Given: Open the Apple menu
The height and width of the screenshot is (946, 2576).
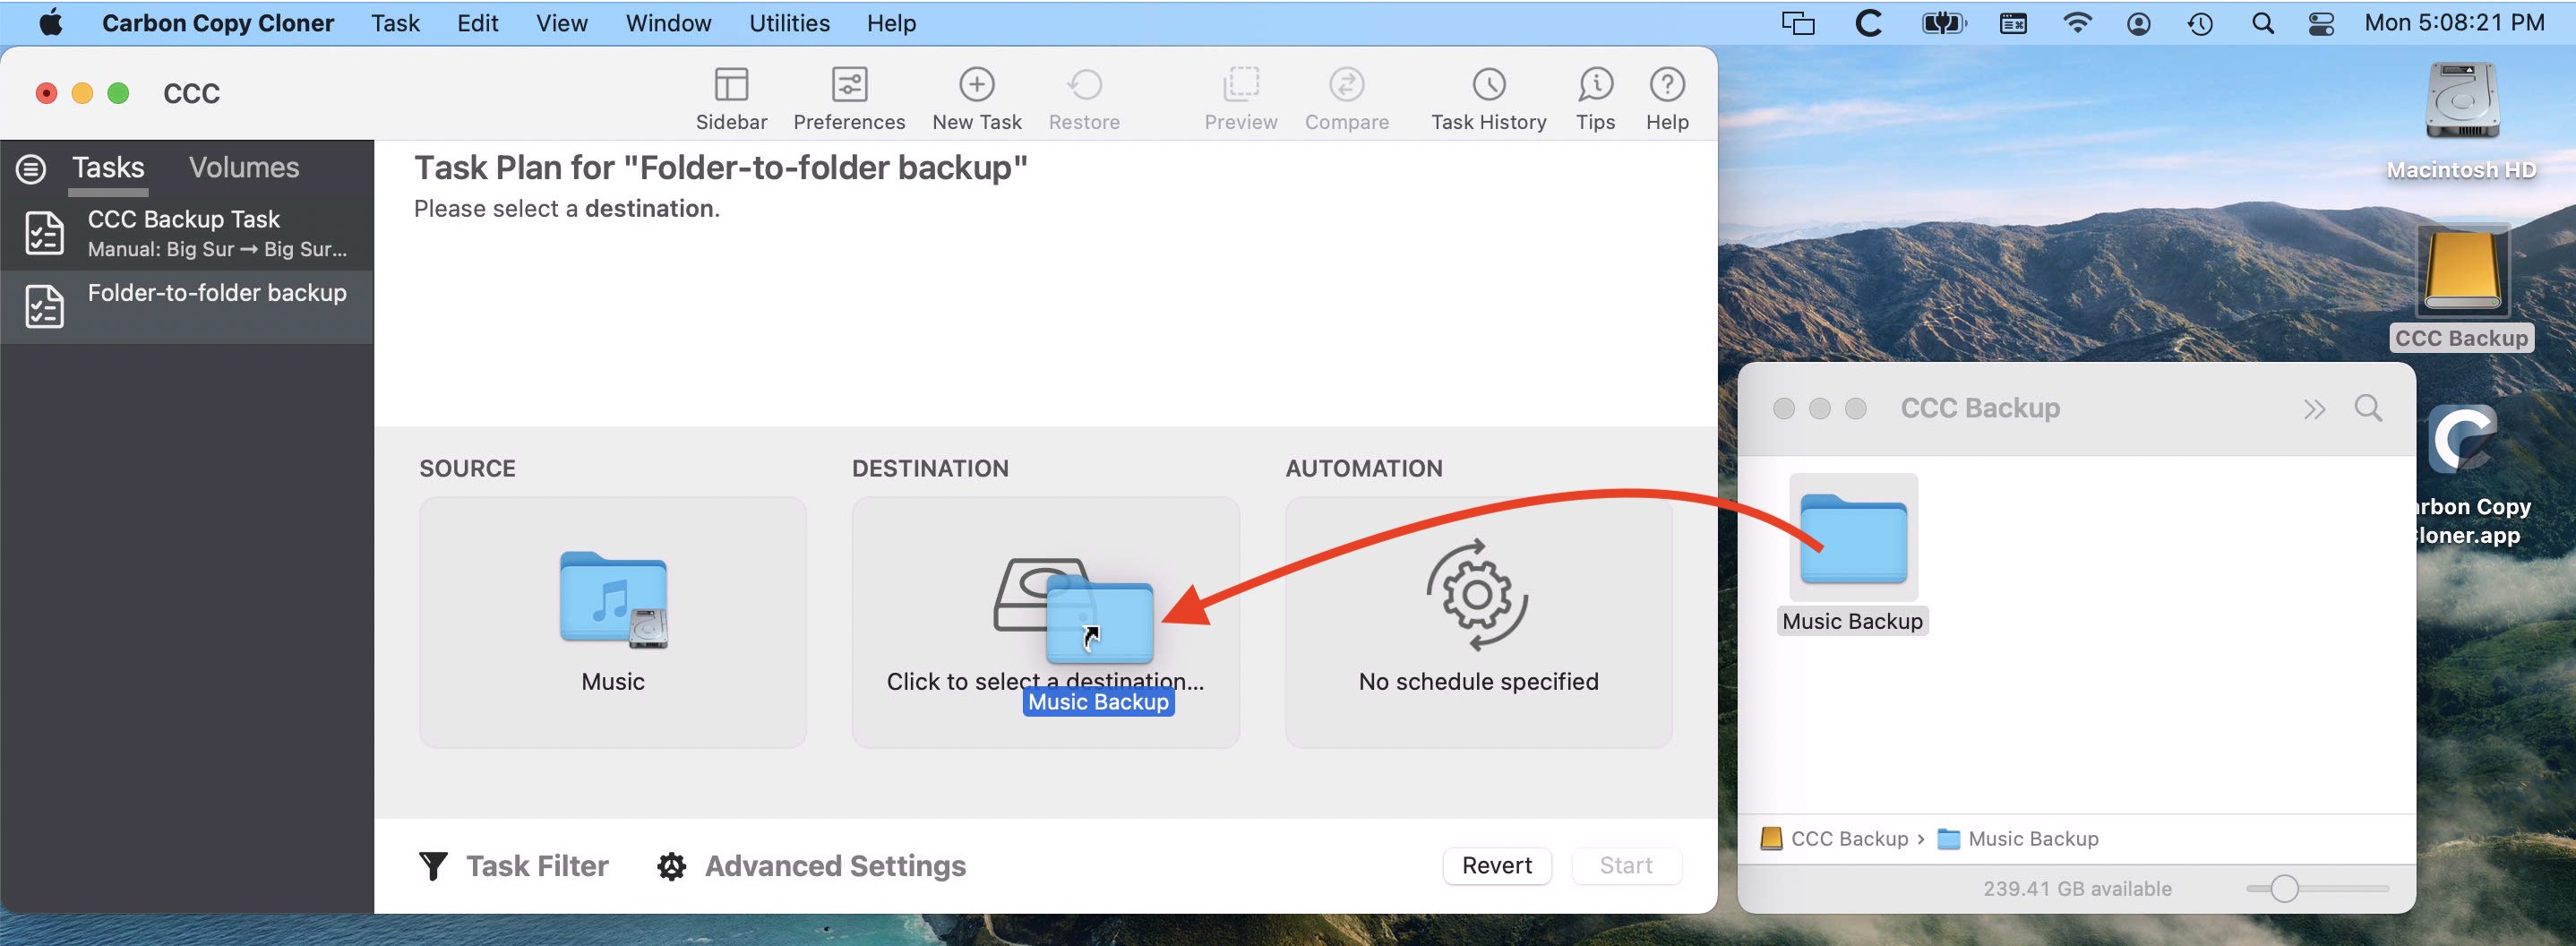Looking at the screenshot, I should coord(51,23).
